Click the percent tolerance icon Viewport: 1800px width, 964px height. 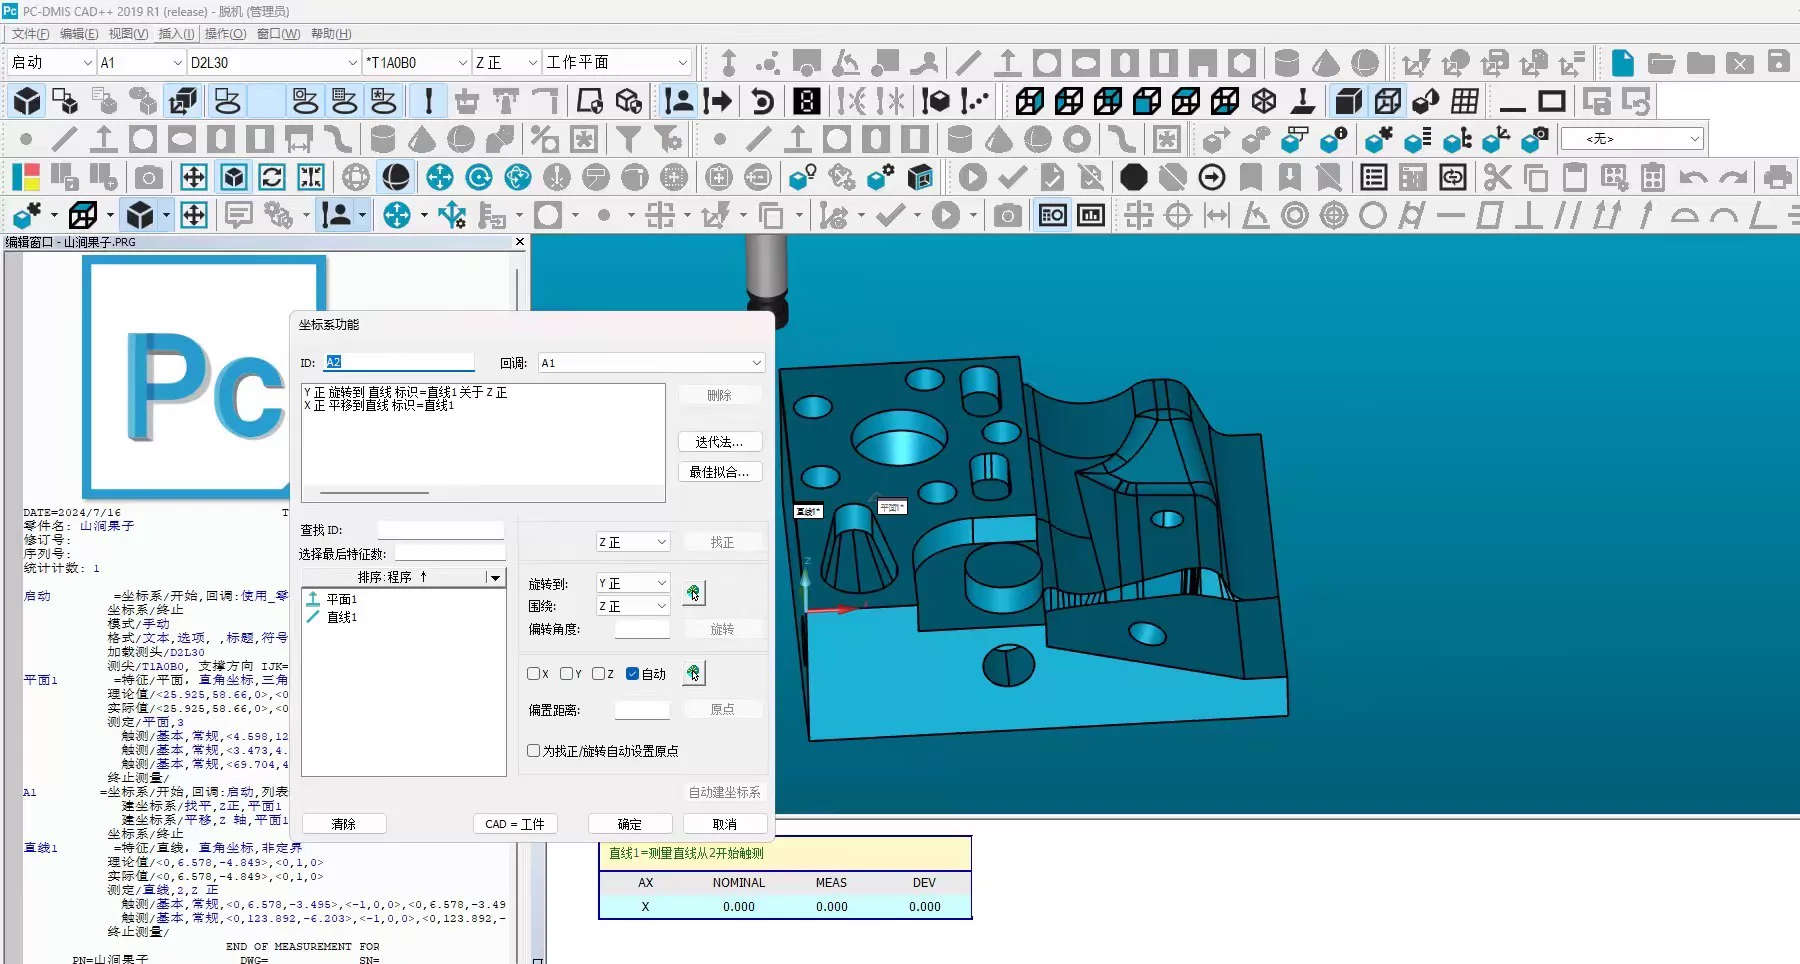click(x=545, y=139)
